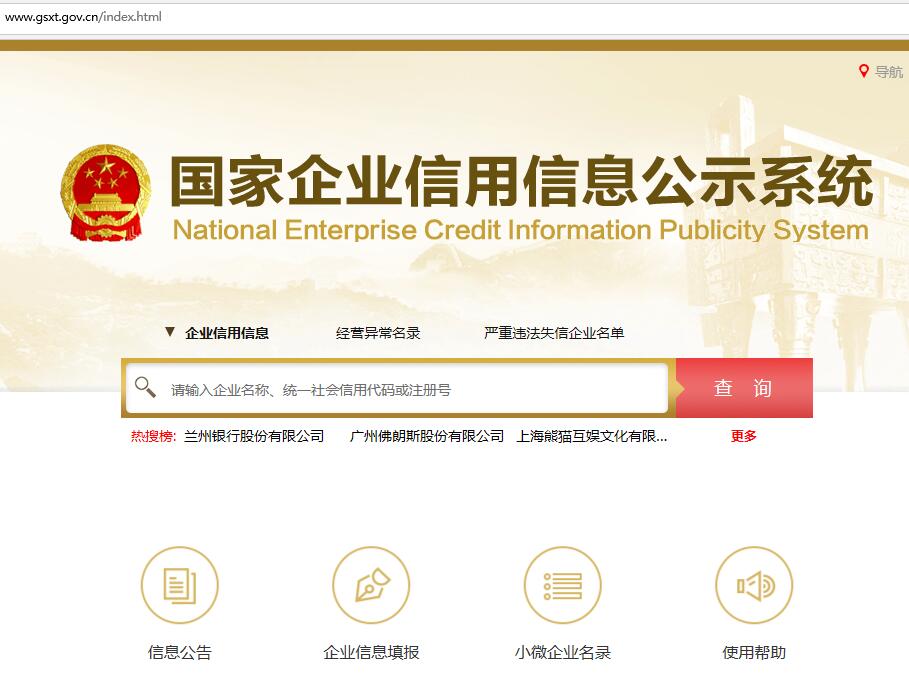Image resolution: width=909 pixels, height=673 pixels.
Task: Click the triangle arrow beside 企业信息
Action: click(x=170, y=332)
